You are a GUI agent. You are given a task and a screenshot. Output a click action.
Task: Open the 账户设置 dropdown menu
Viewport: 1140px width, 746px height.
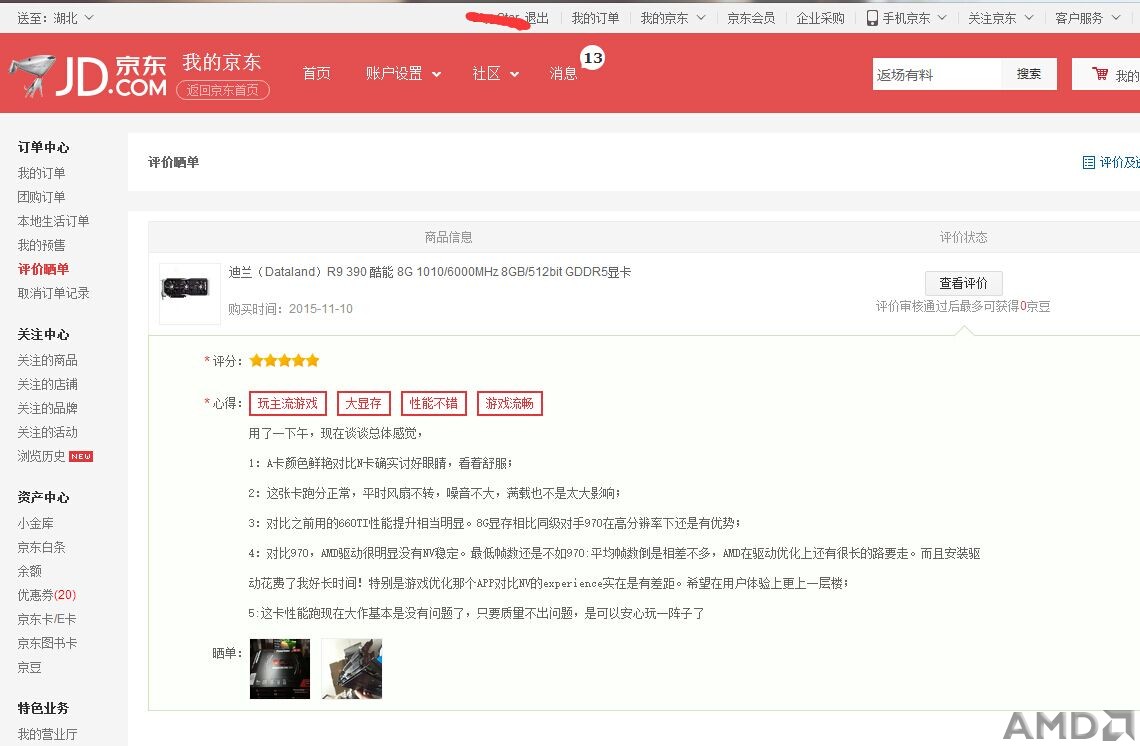[404, 73]
